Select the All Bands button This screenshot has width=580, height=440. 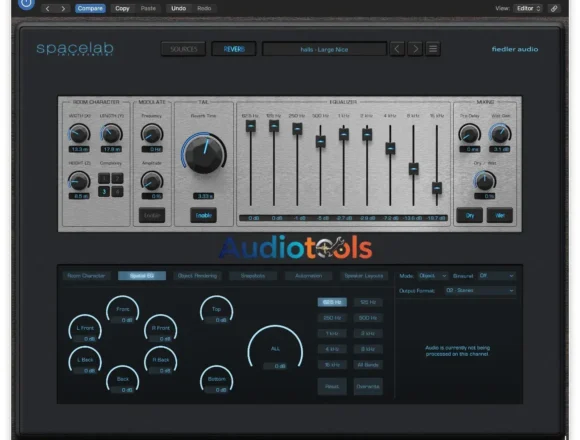coord(368,365)
